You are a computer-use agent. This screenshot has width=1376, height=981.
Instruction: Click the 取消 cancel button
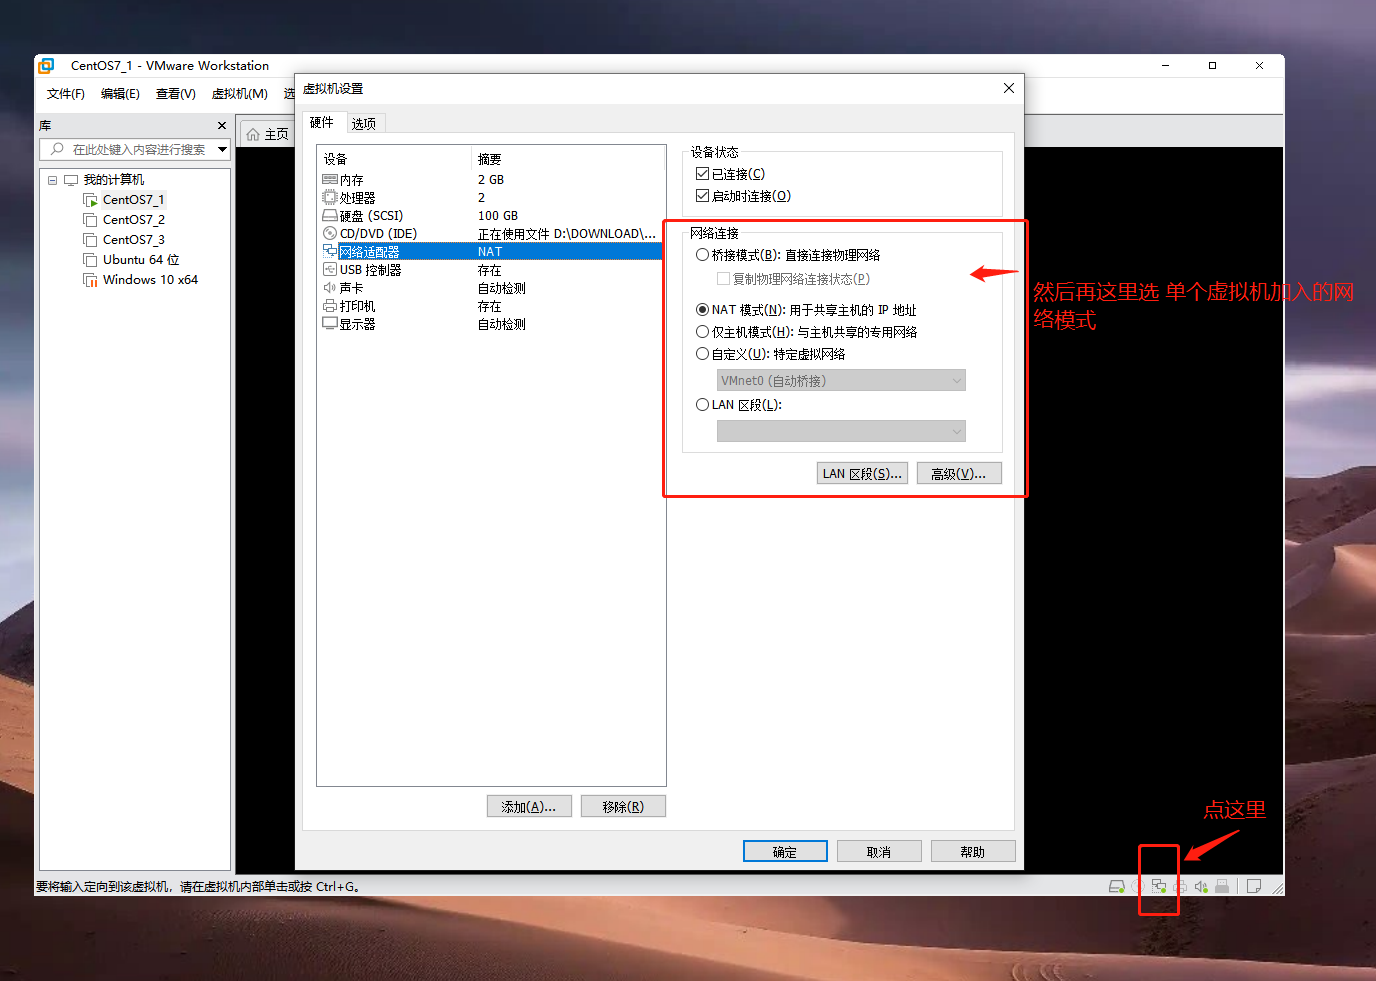879,852
